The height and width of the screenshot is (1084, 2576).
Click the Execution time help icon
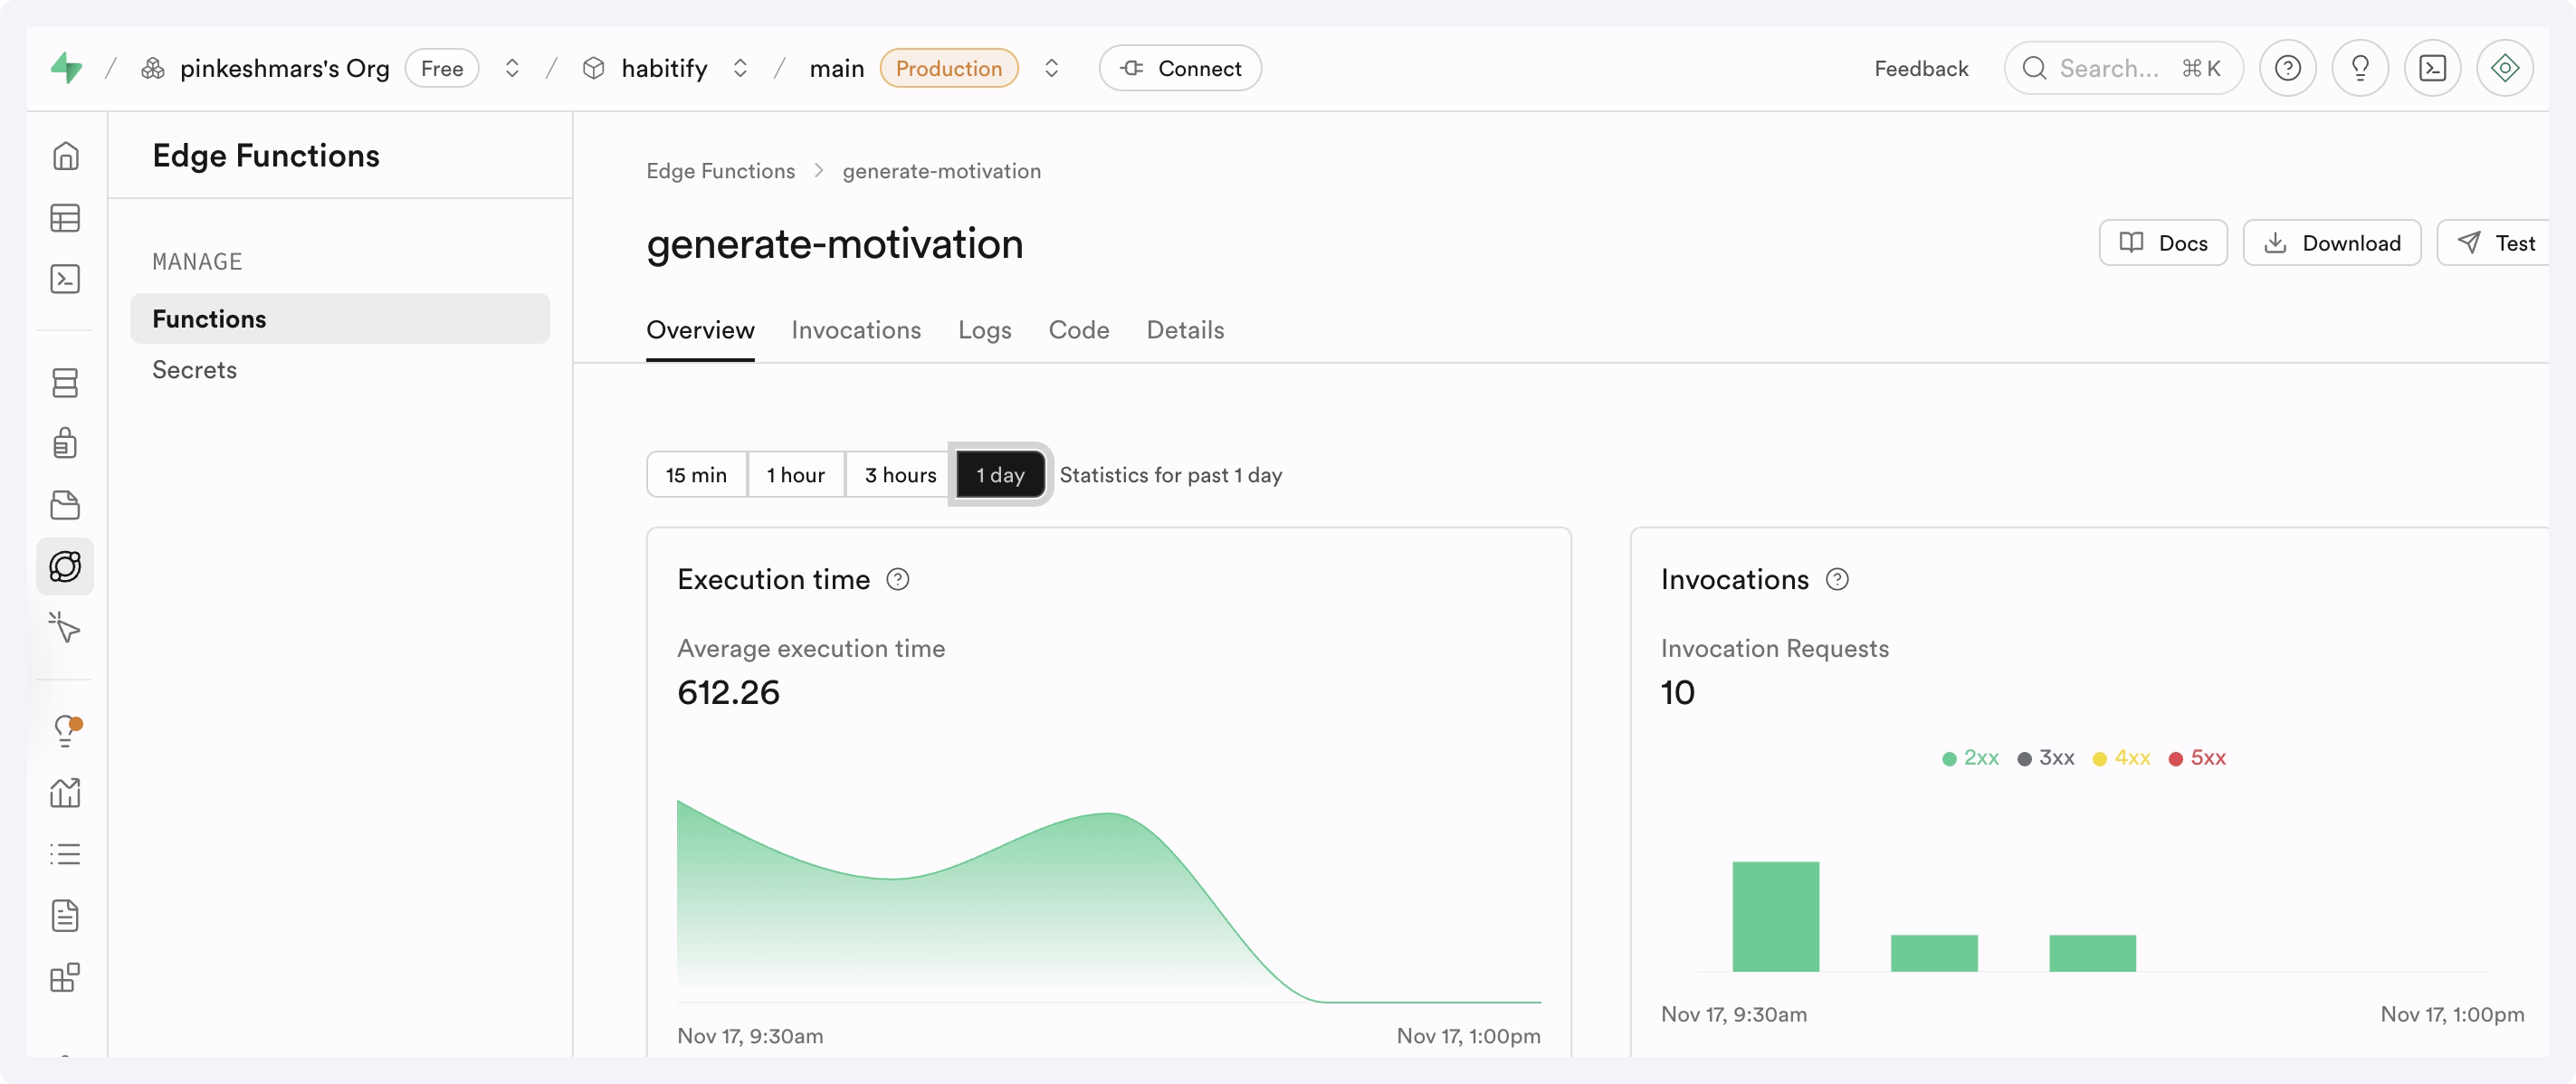897,580
